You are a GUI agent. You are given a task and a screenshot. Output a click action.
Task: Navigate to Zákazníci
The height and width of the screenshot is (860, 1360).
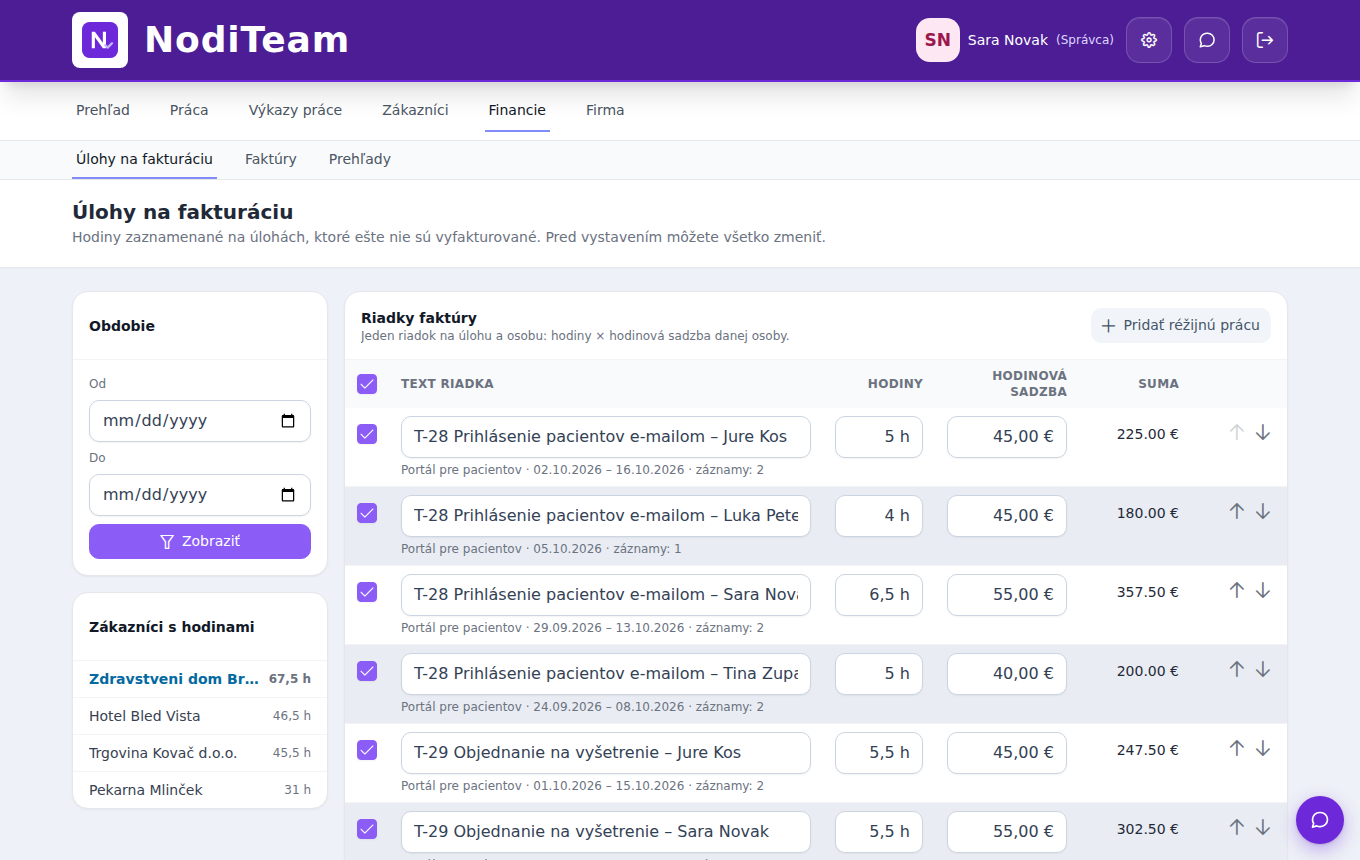click(415, 110)
